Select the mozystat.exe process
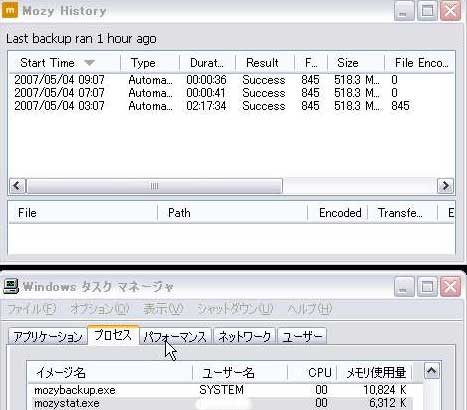The image size is (467, 410). pyautogui.click(x=67, y=403)
